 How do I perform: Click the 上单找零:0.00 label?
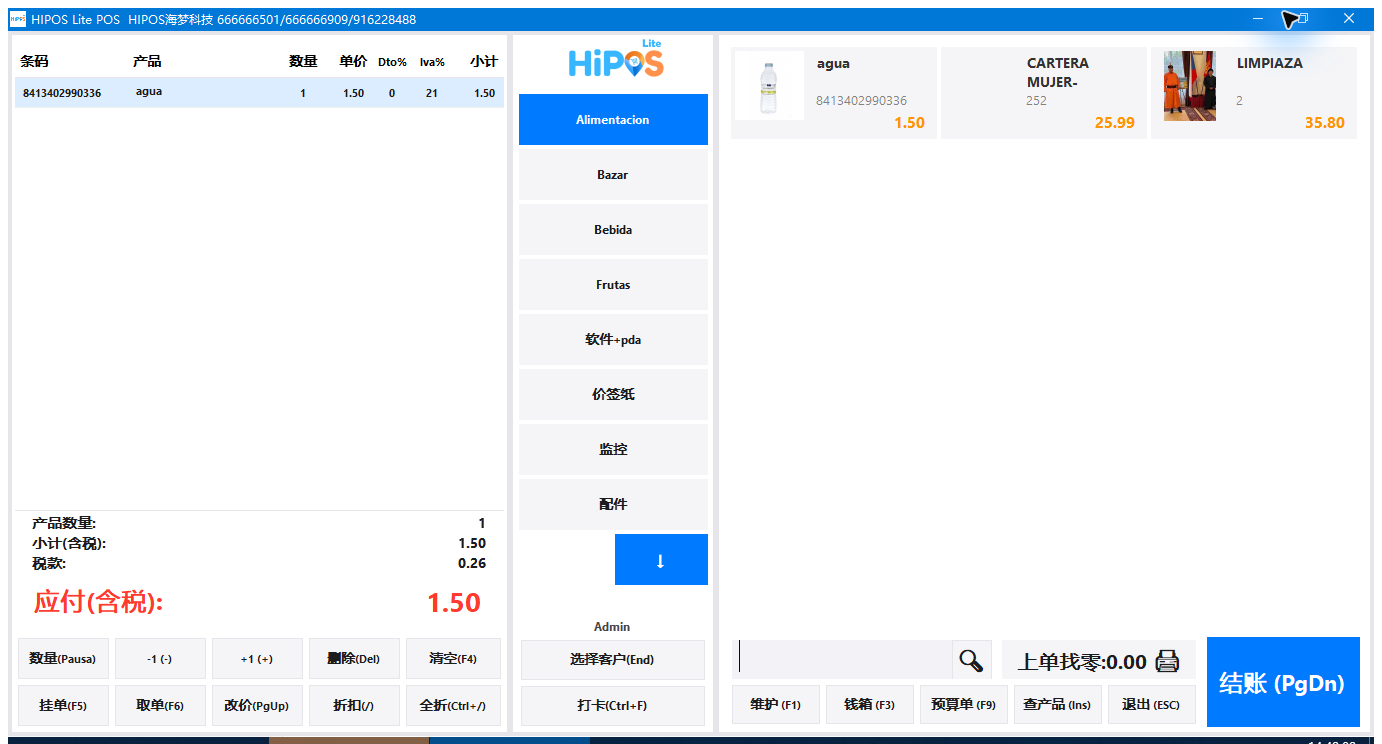tap(1082, 662)
